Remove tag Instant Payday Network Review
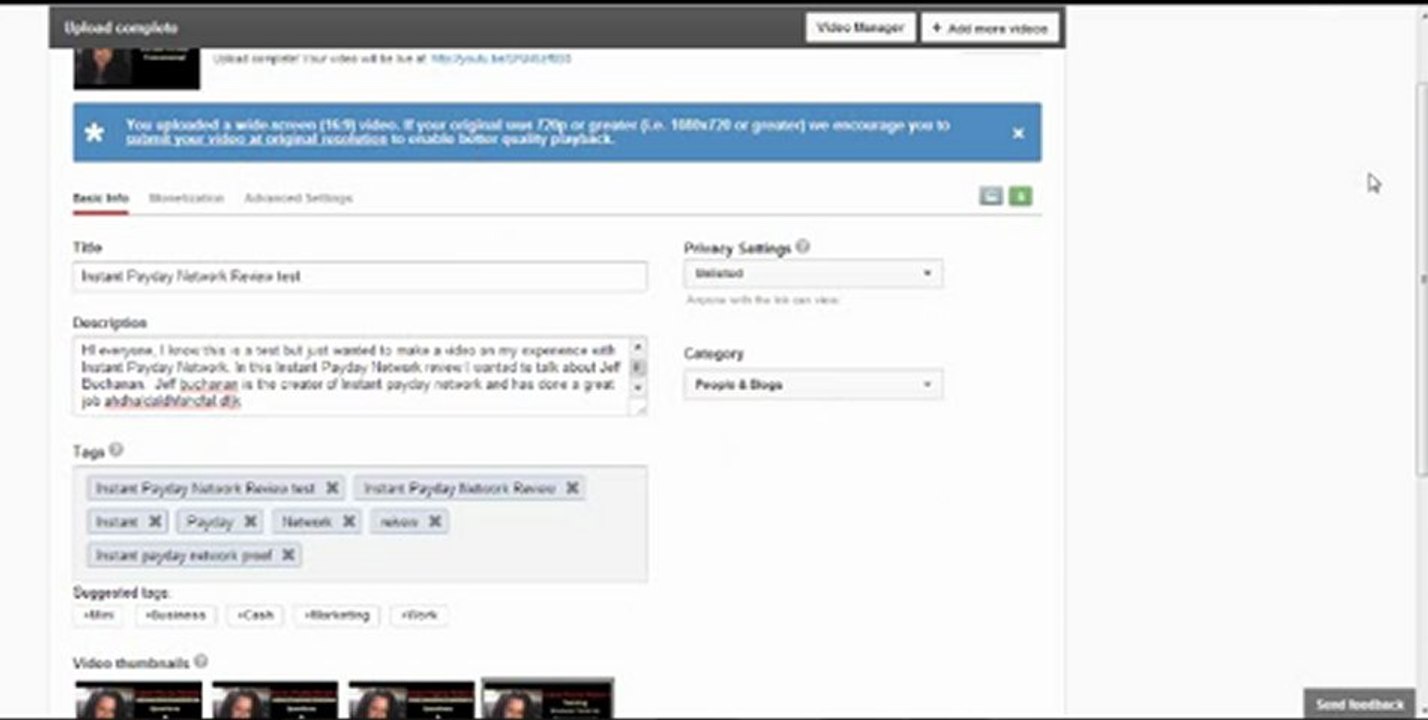The image size is (1428, 720). coord(572,488)
